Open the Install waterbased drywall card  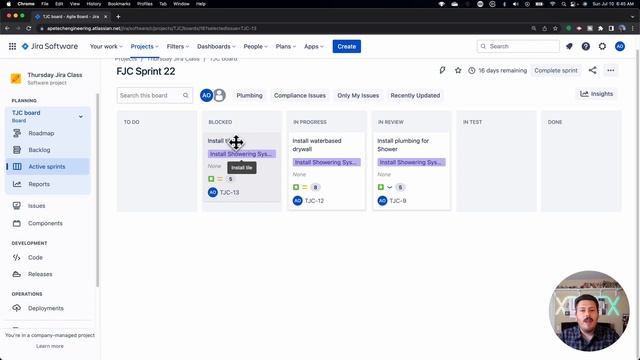[326, 171]
